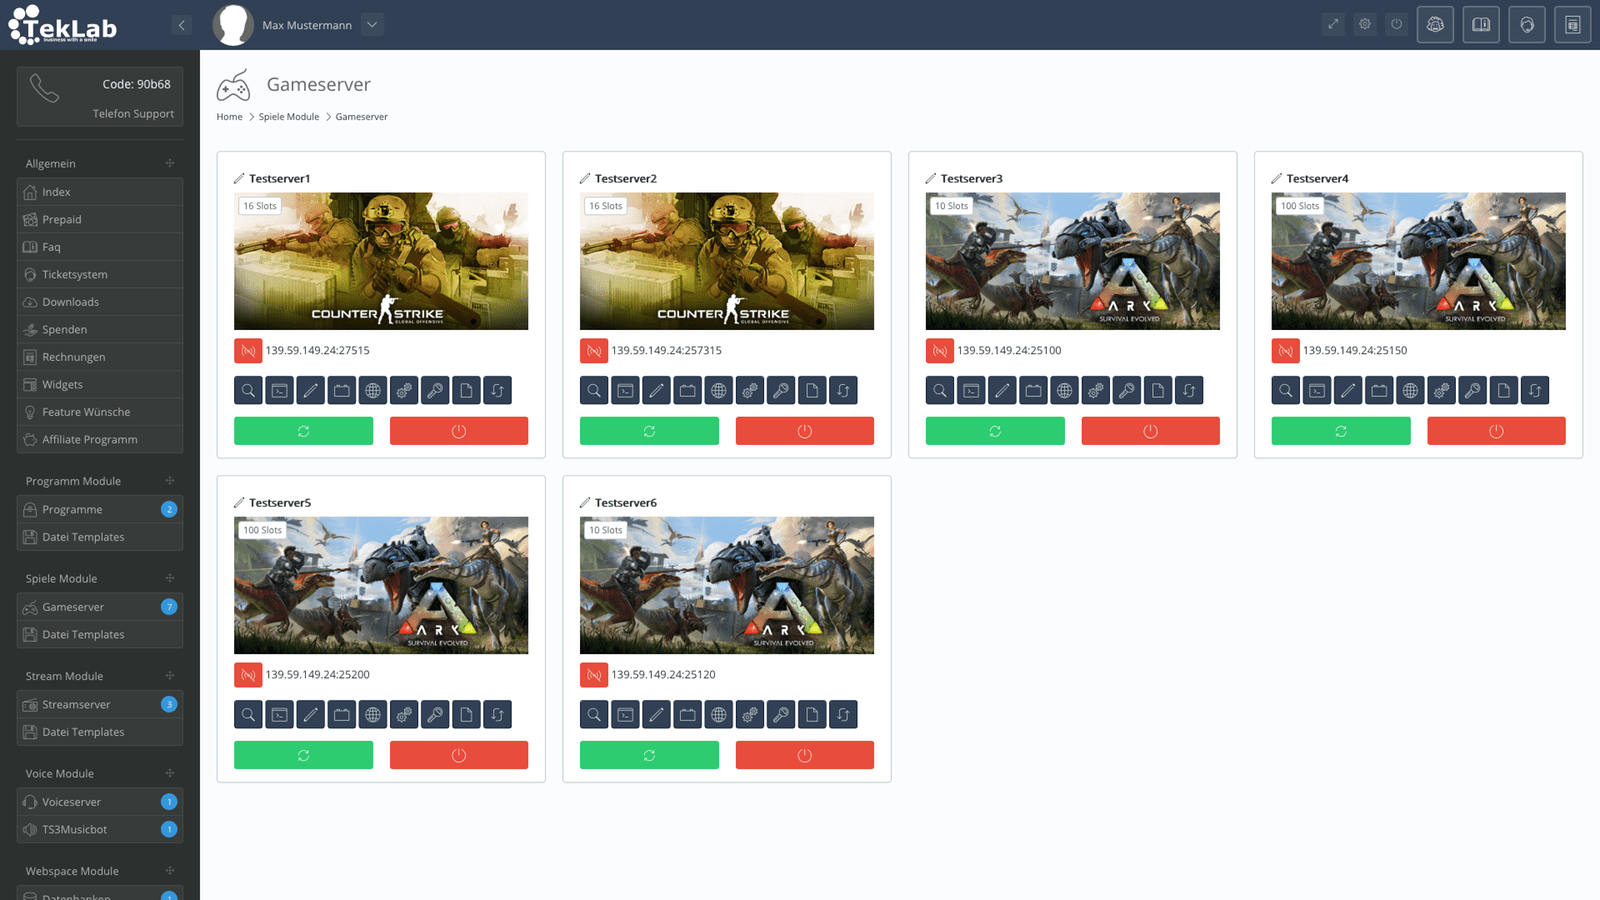Click the key icon under Testserver5
This screenshot has height=900, width=1600.
(x=435, y=715)
